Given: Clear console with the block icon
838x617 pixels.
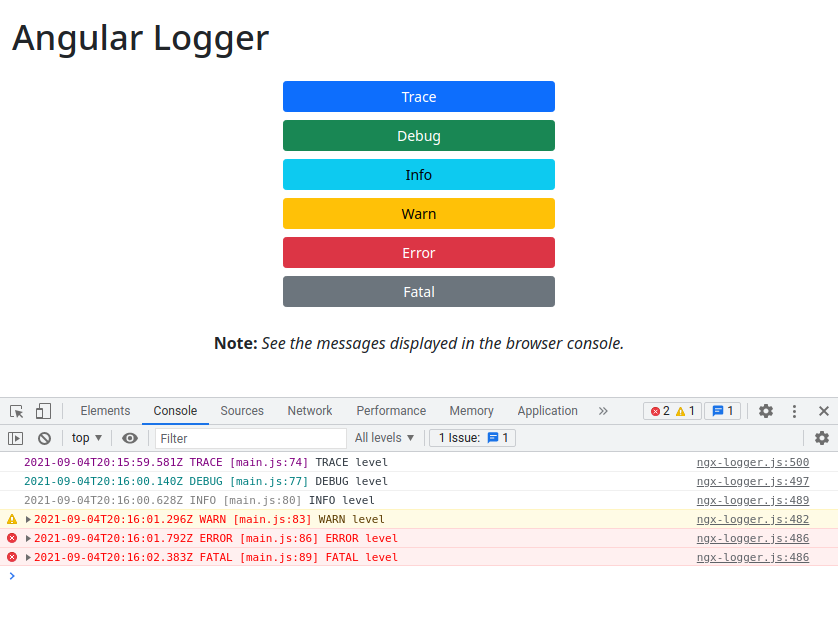Looking at the screenshot, I should pyautogui.click(x=44, y=438).
